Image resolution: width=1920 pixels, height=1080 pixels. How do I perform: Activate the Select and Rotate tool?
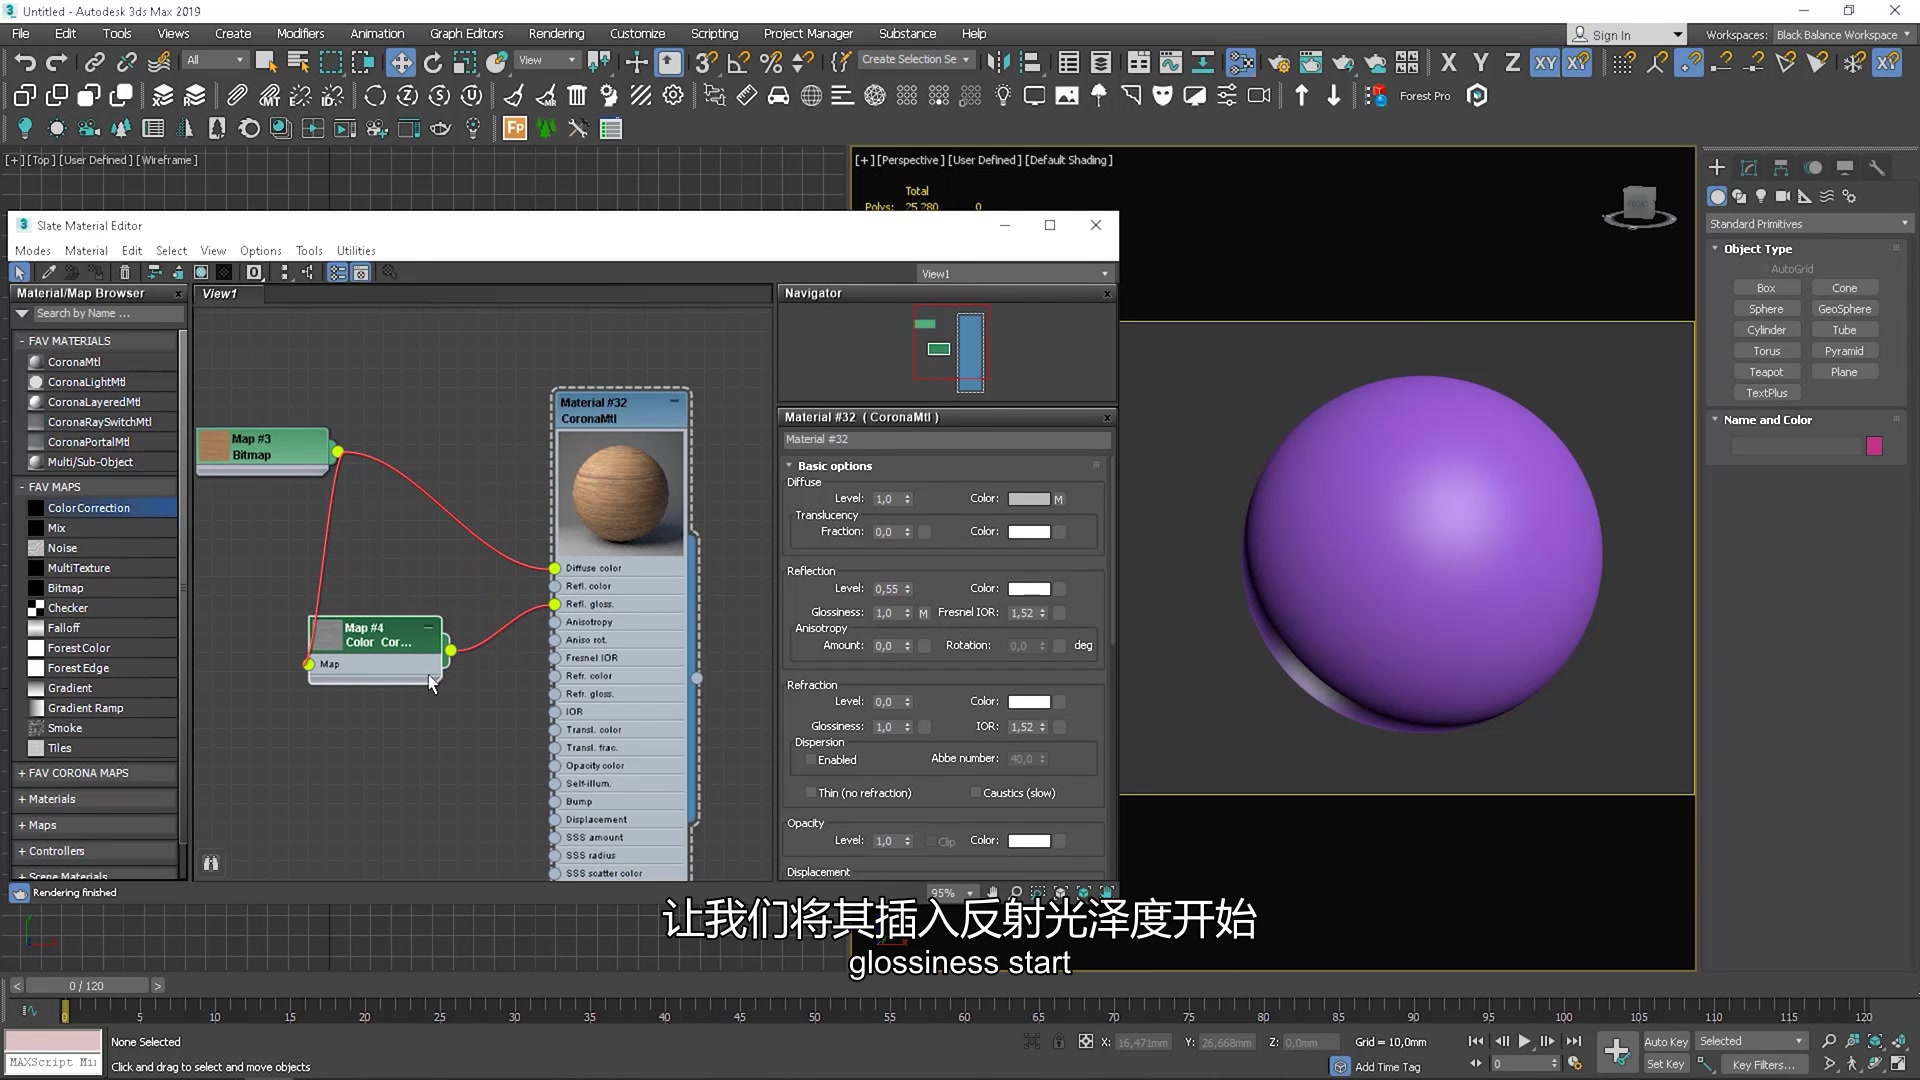coord(433,61)
